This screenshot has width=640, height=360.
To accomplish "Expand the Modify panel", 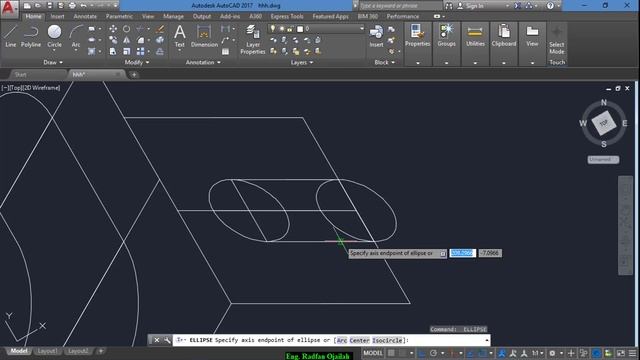I will pos(137,62).
